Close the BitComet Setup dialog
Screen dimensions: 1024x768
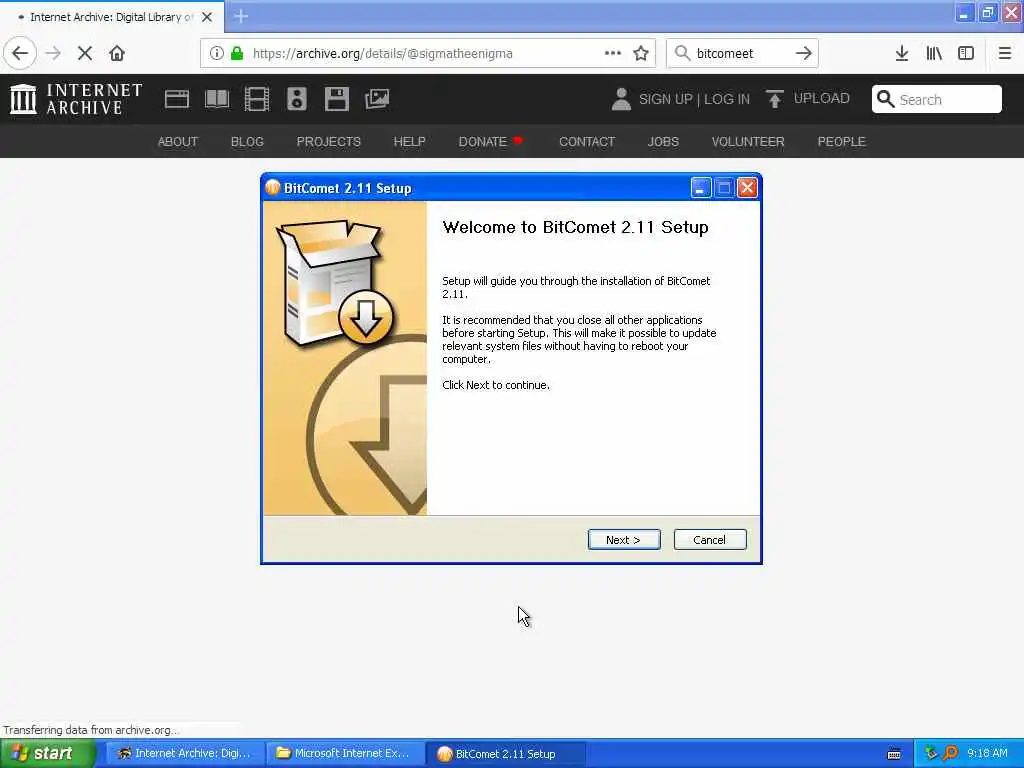tap(747, 188)
